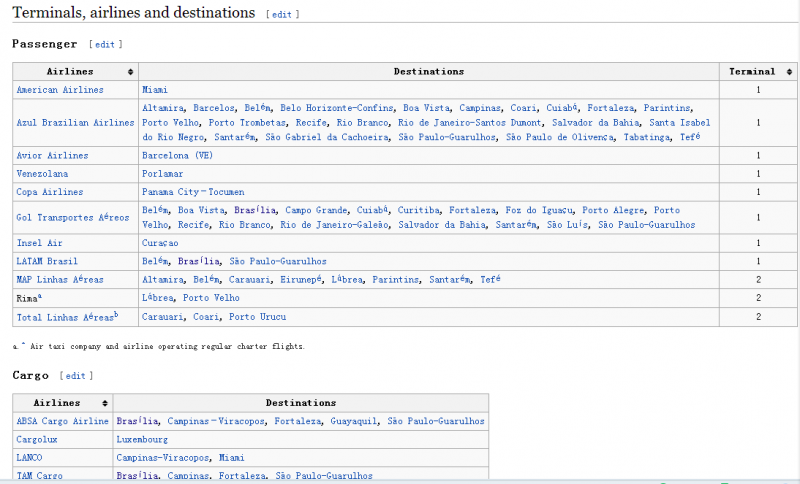Image resolution: width=800 pixels, height=484 pixels.
Task: Open Tabatinga destination link
Action: [646, 137]
